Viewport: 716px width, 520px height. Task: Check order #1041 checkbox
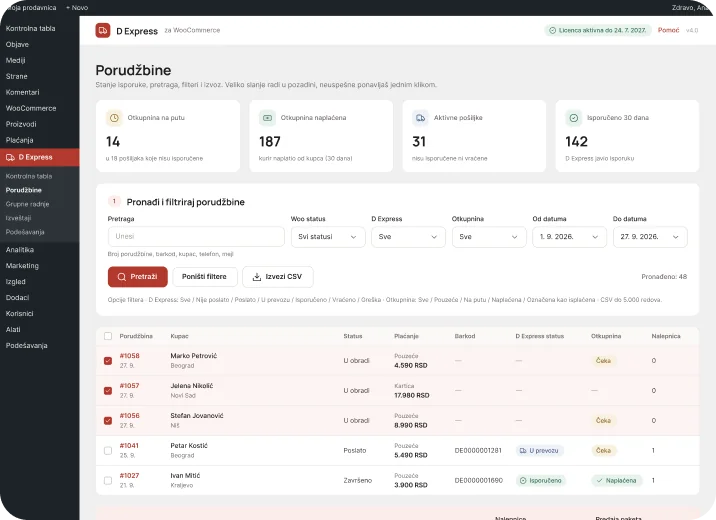(108, 451)
